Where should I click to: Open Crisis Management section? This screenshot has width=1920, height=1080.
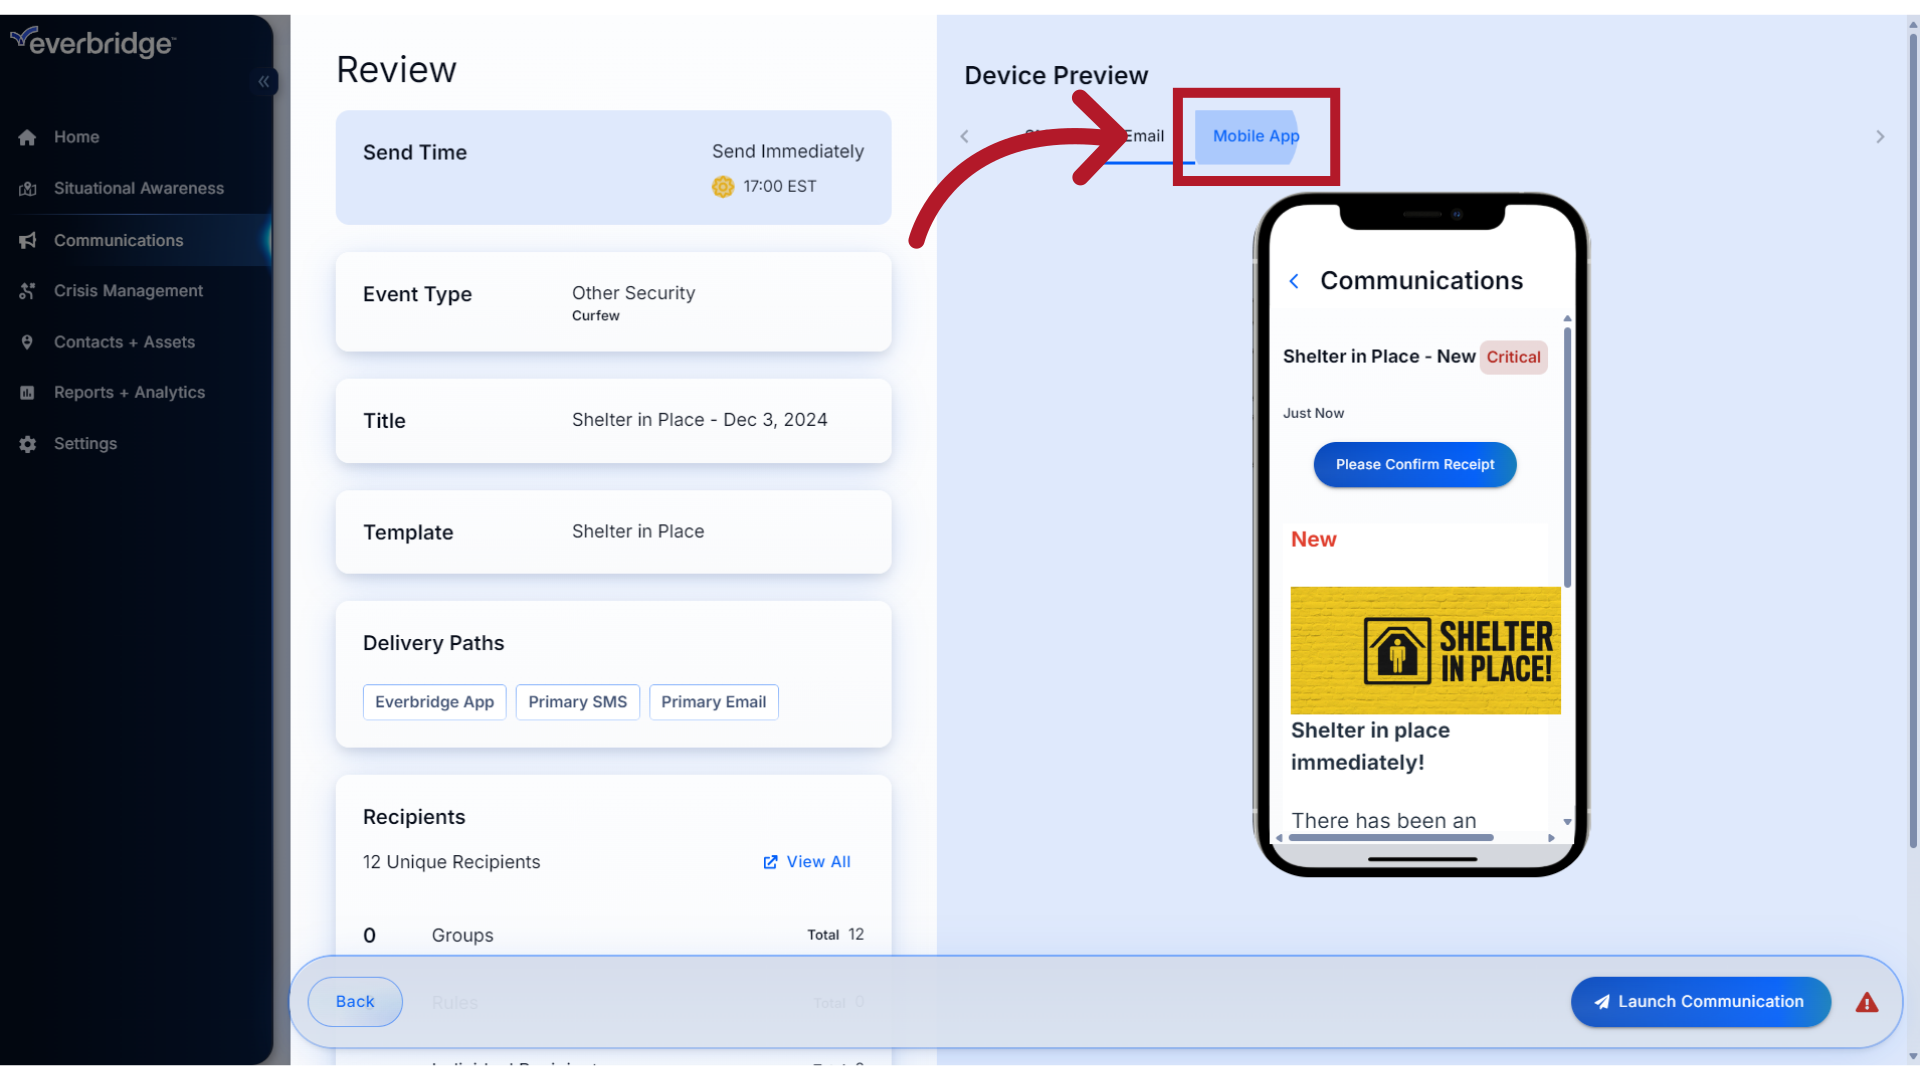[x=128, y=289]
